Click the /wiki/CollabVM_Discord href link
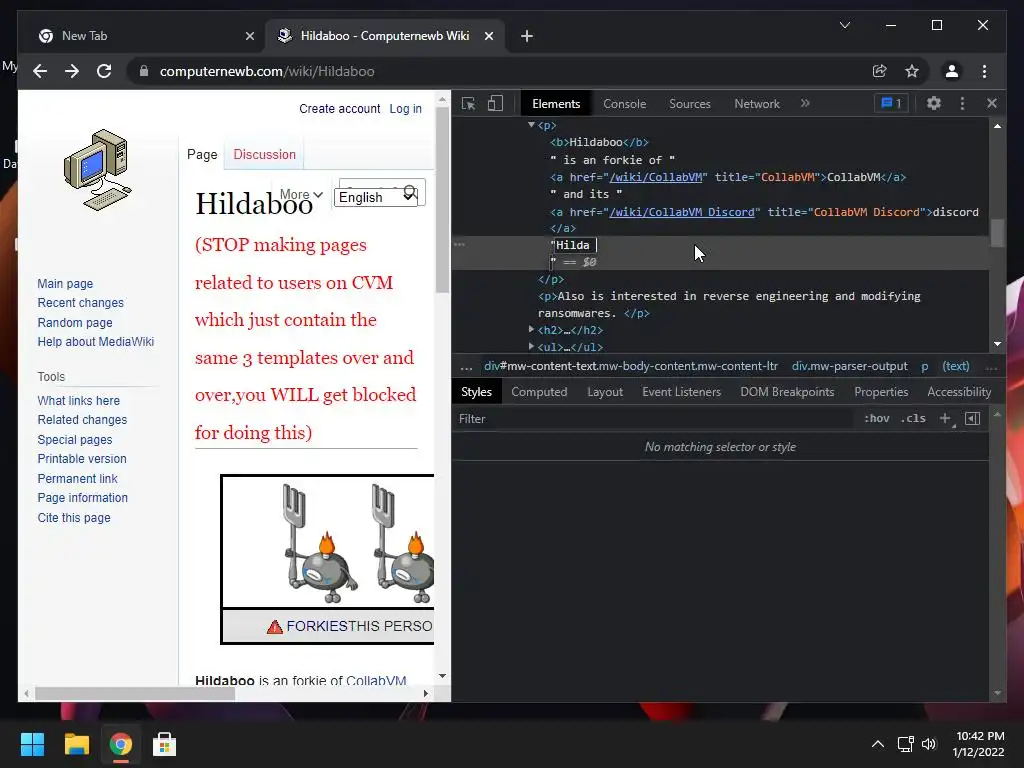The image size is (1024, 768). coord(682,212)
